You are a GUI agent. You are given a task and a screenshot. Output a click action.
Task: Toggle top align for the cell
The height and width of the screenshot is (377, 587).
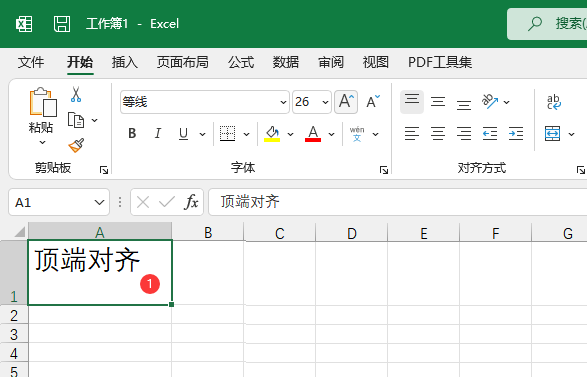[x=412, y=101]
